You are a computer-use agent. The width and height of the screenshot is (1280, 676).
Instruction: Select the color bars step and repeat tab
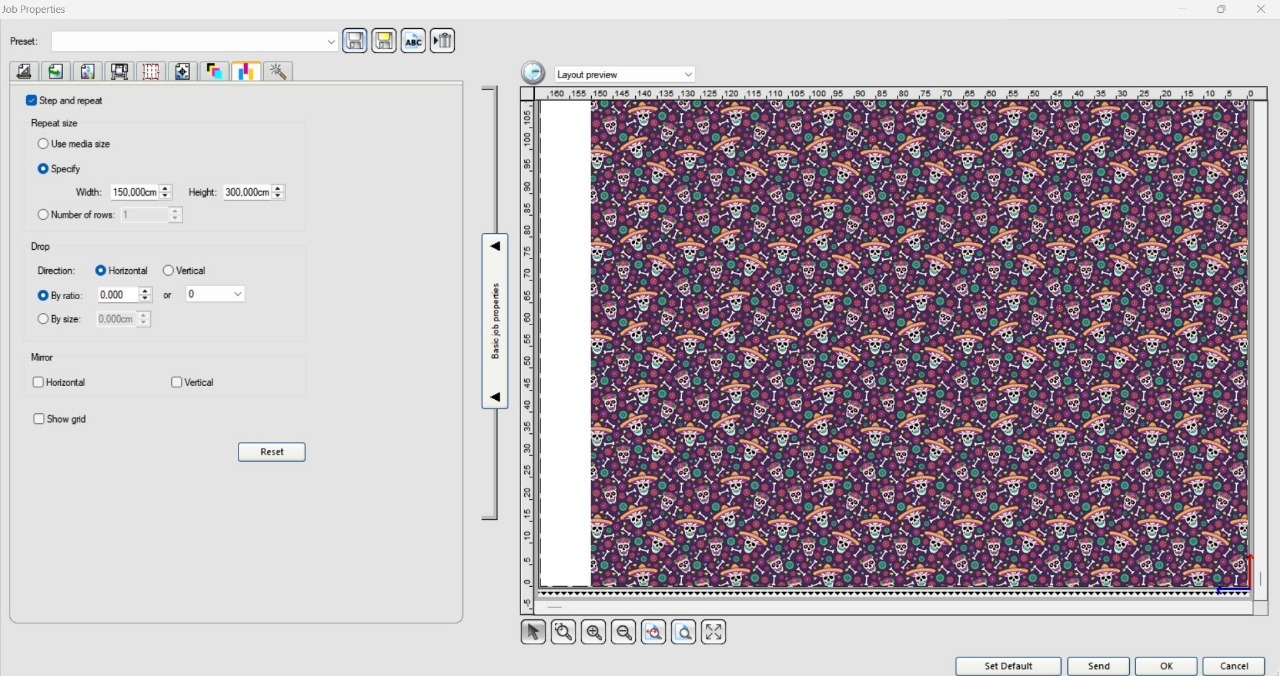coord(246,71)
